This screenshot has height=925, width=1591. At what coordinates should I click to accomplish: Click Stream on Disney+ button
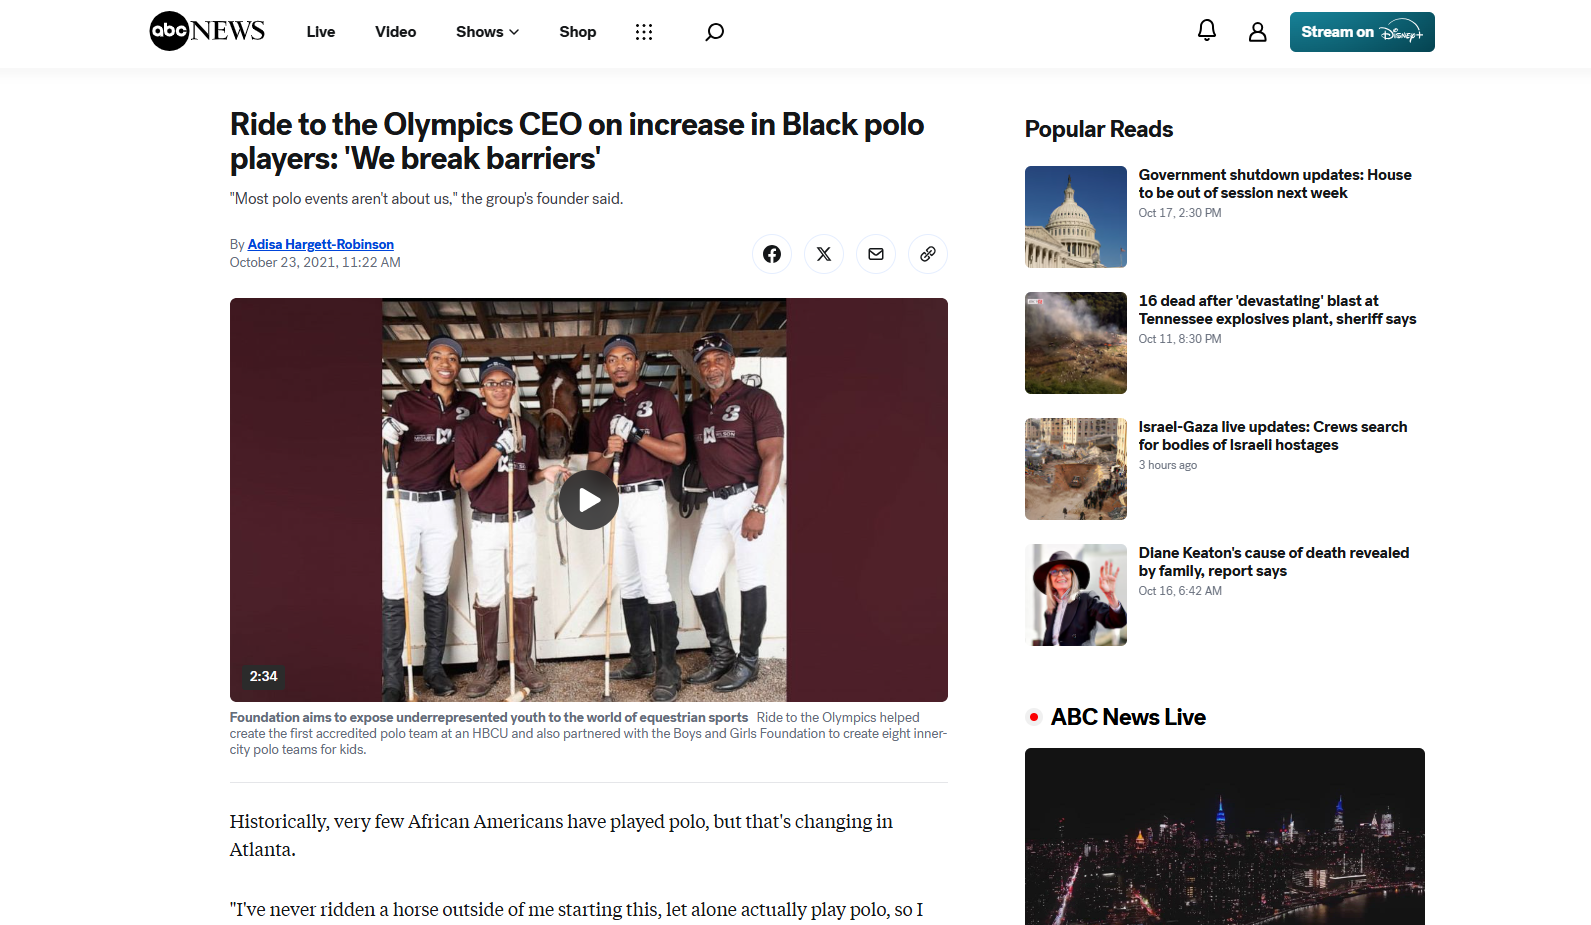(x=1361, y=32)
